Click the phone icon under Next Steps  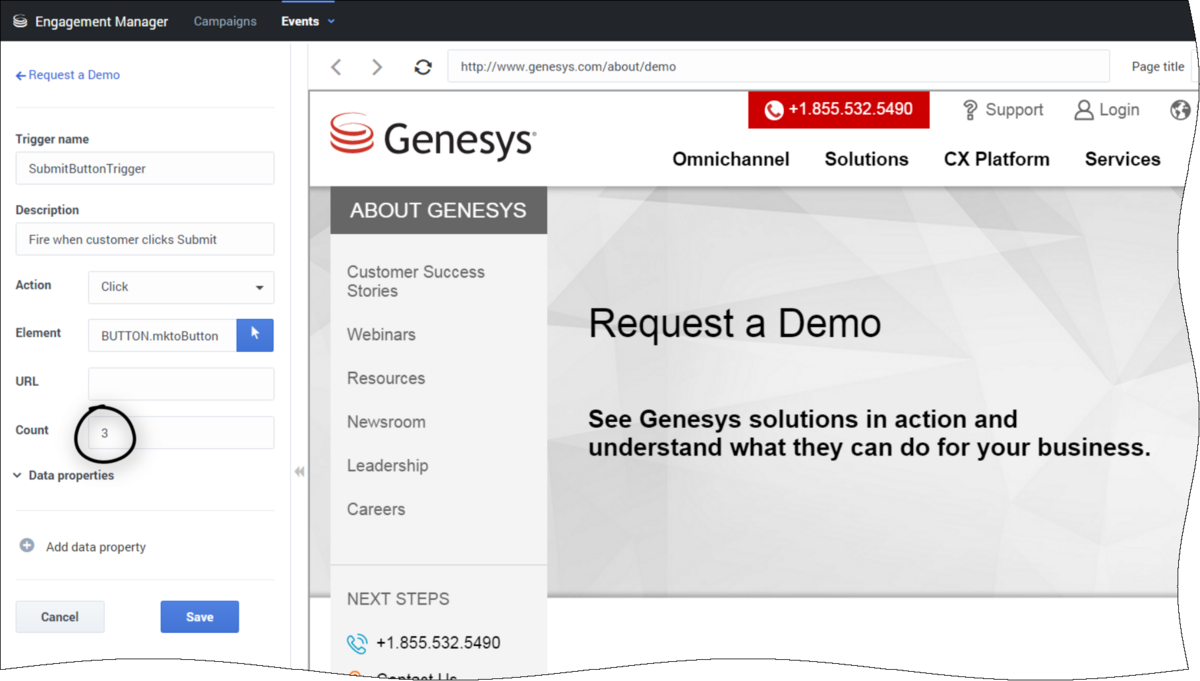tap(357, 643)
